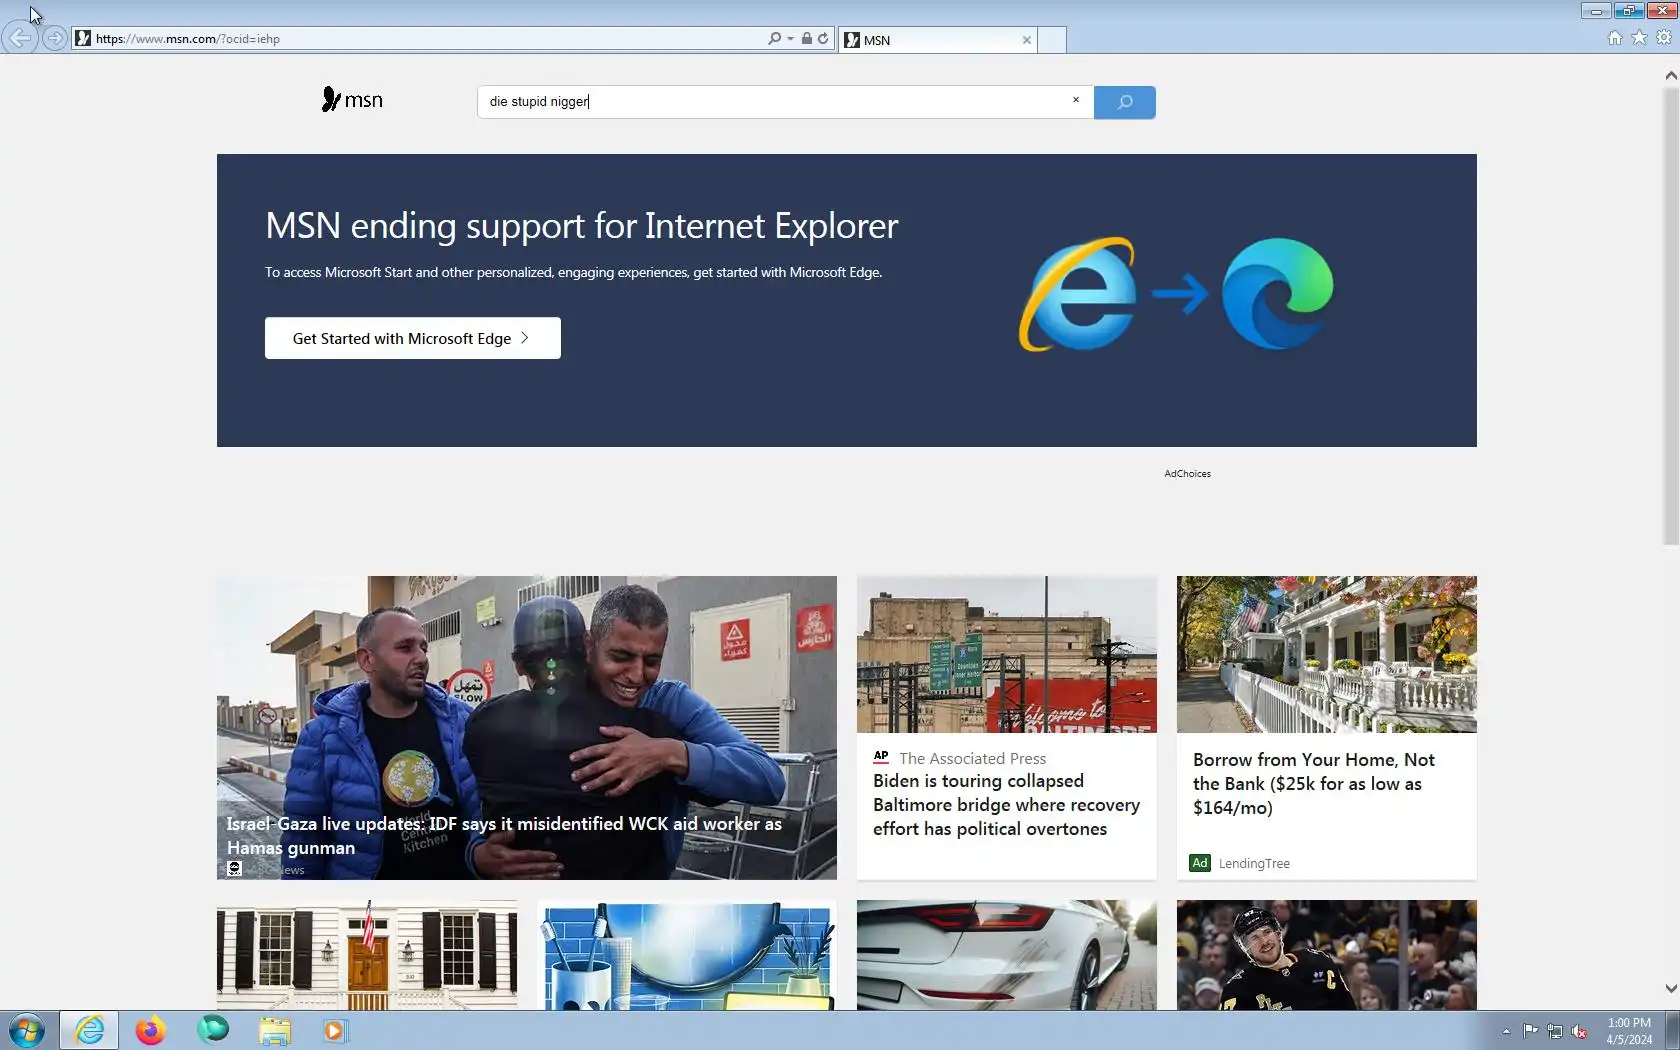
Task: Open the Favorites star icon
Action: tap(1639, 38)
